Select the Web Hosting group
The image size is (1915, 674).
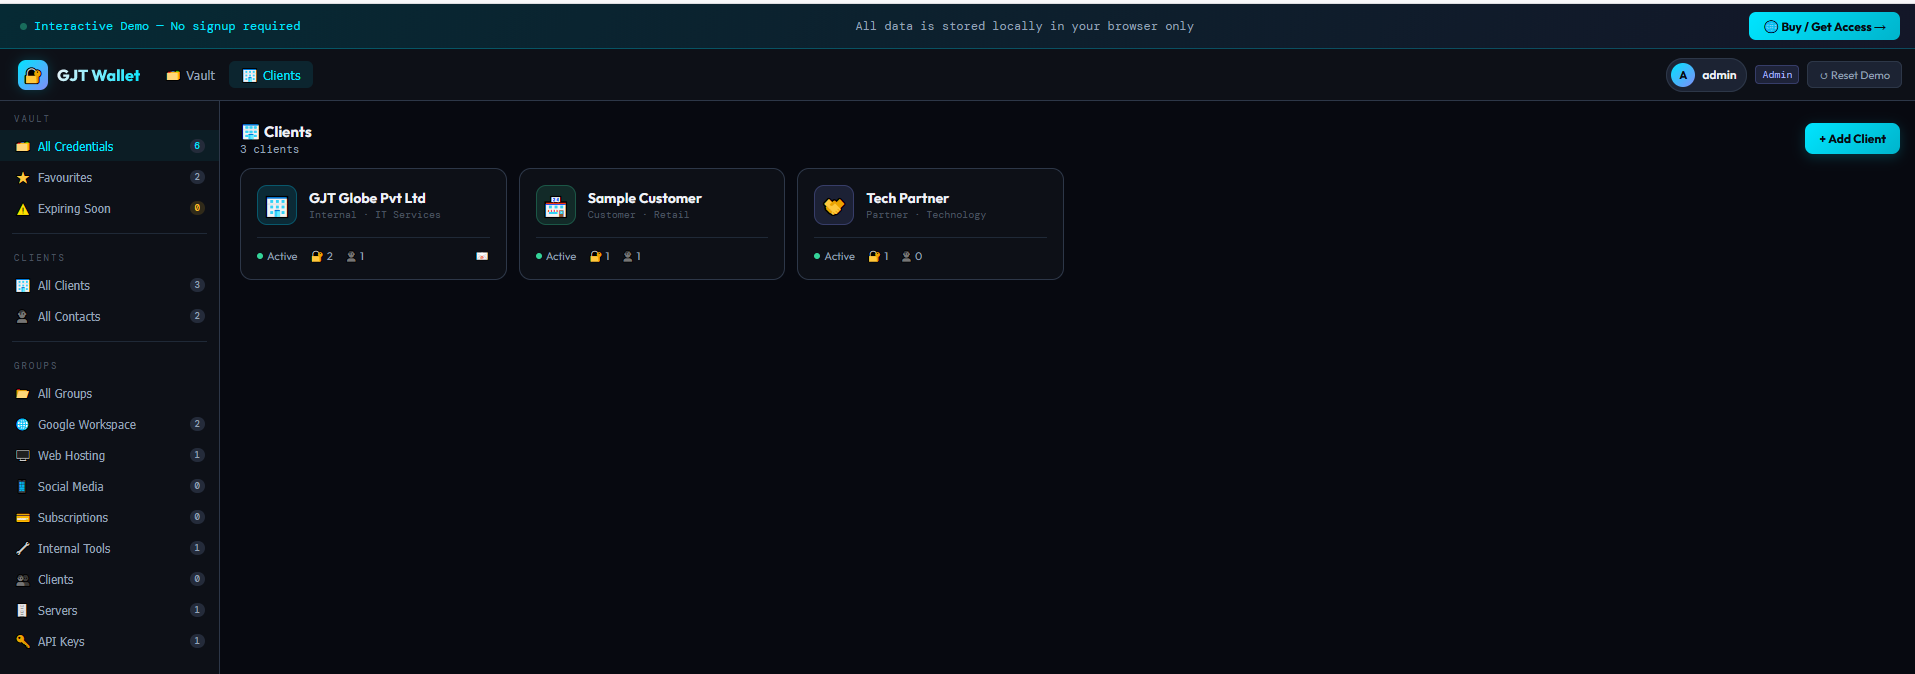pyautogui.click(x=109, y=455)
